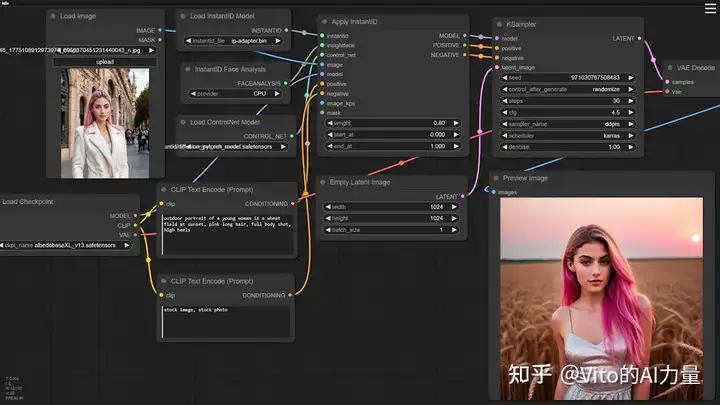
Task: Decrease weight value in Apply InstantID
Action: tap(330, 123)
